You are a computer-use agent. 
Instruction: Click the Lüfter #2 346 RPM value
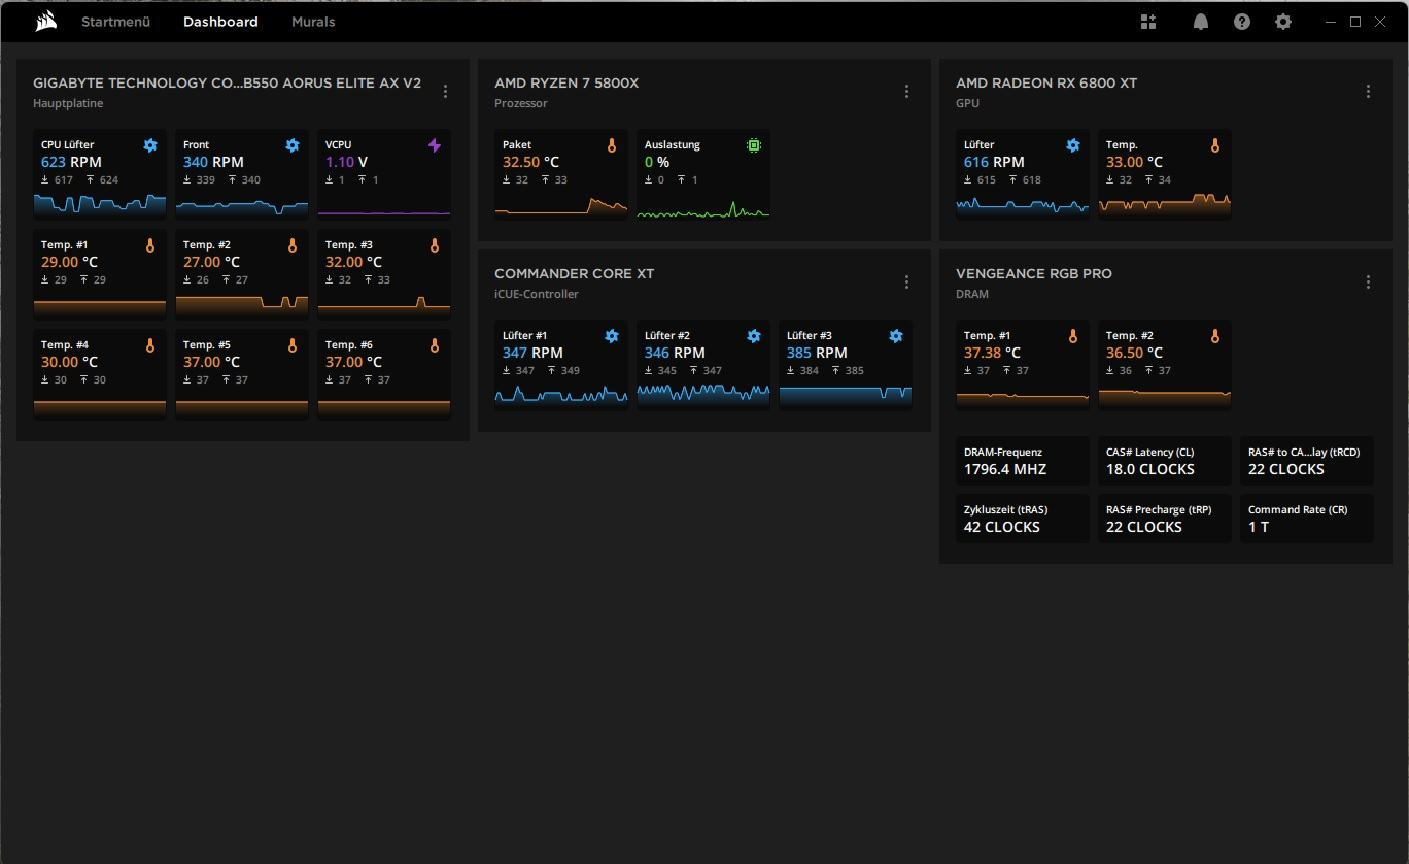[675, 353]
